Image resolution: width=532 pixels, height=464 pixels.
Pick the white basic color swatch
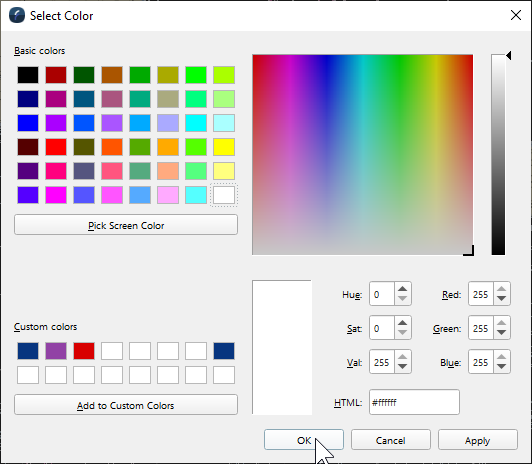tap(224, 195)
